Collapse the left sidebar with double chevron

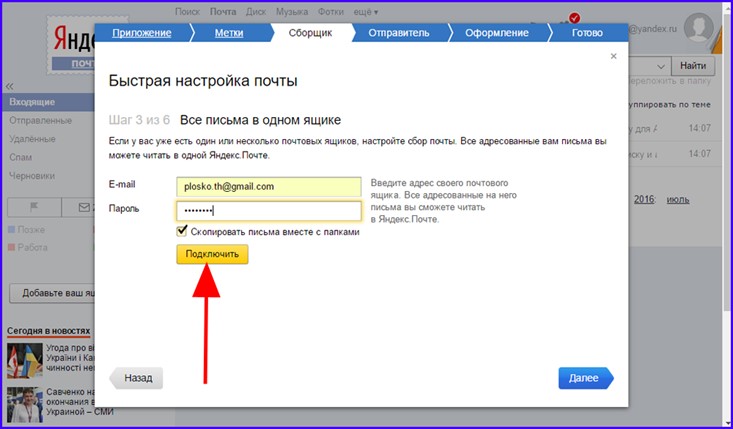pyautogui.click(x=10, y=87)
